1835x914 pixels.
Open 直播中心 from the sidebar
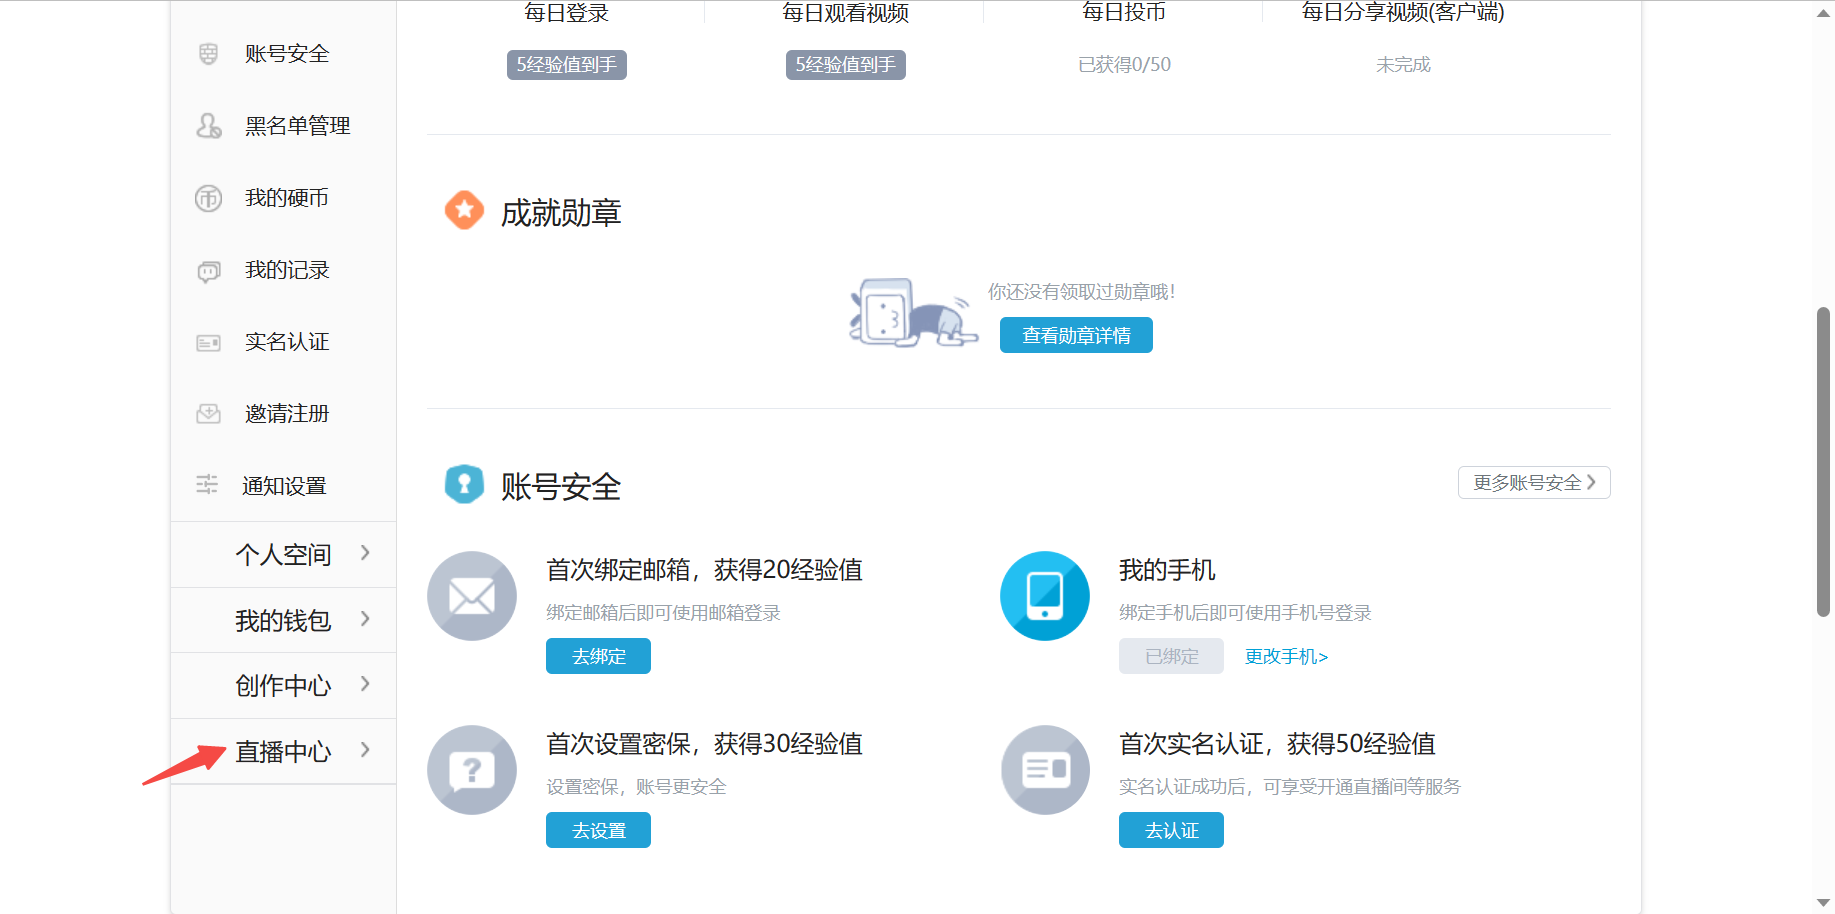click(283, 751)
